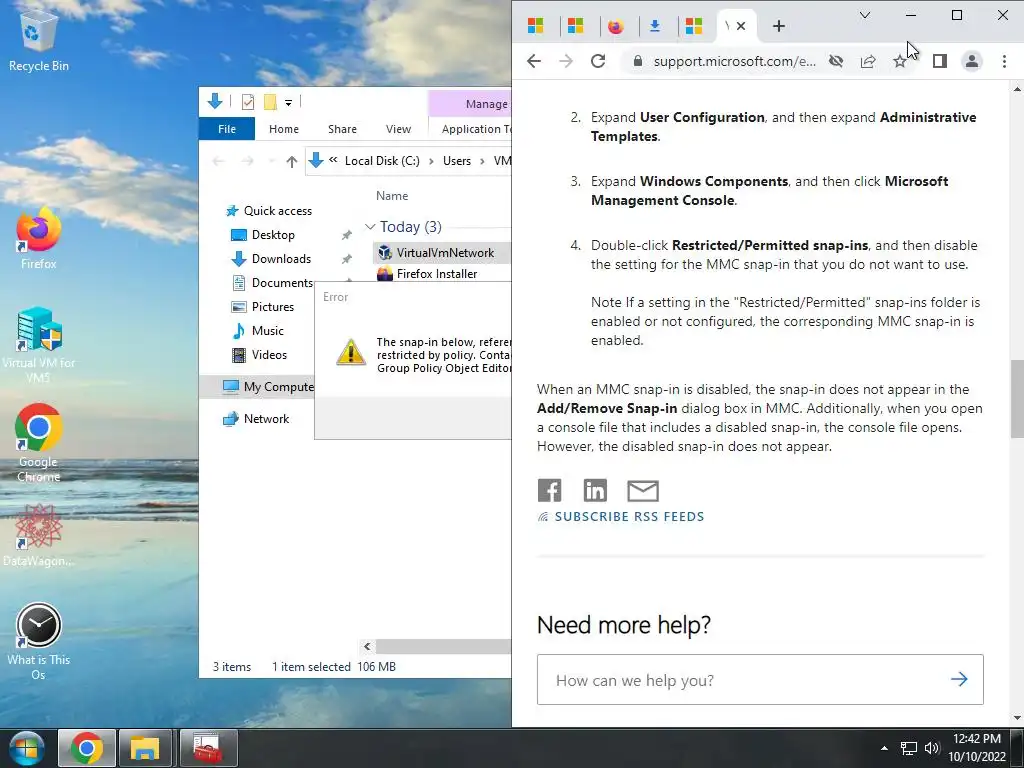Click the third-party cookies blocked eye icon
This screenshot has height=768, width=1024.
836,61
